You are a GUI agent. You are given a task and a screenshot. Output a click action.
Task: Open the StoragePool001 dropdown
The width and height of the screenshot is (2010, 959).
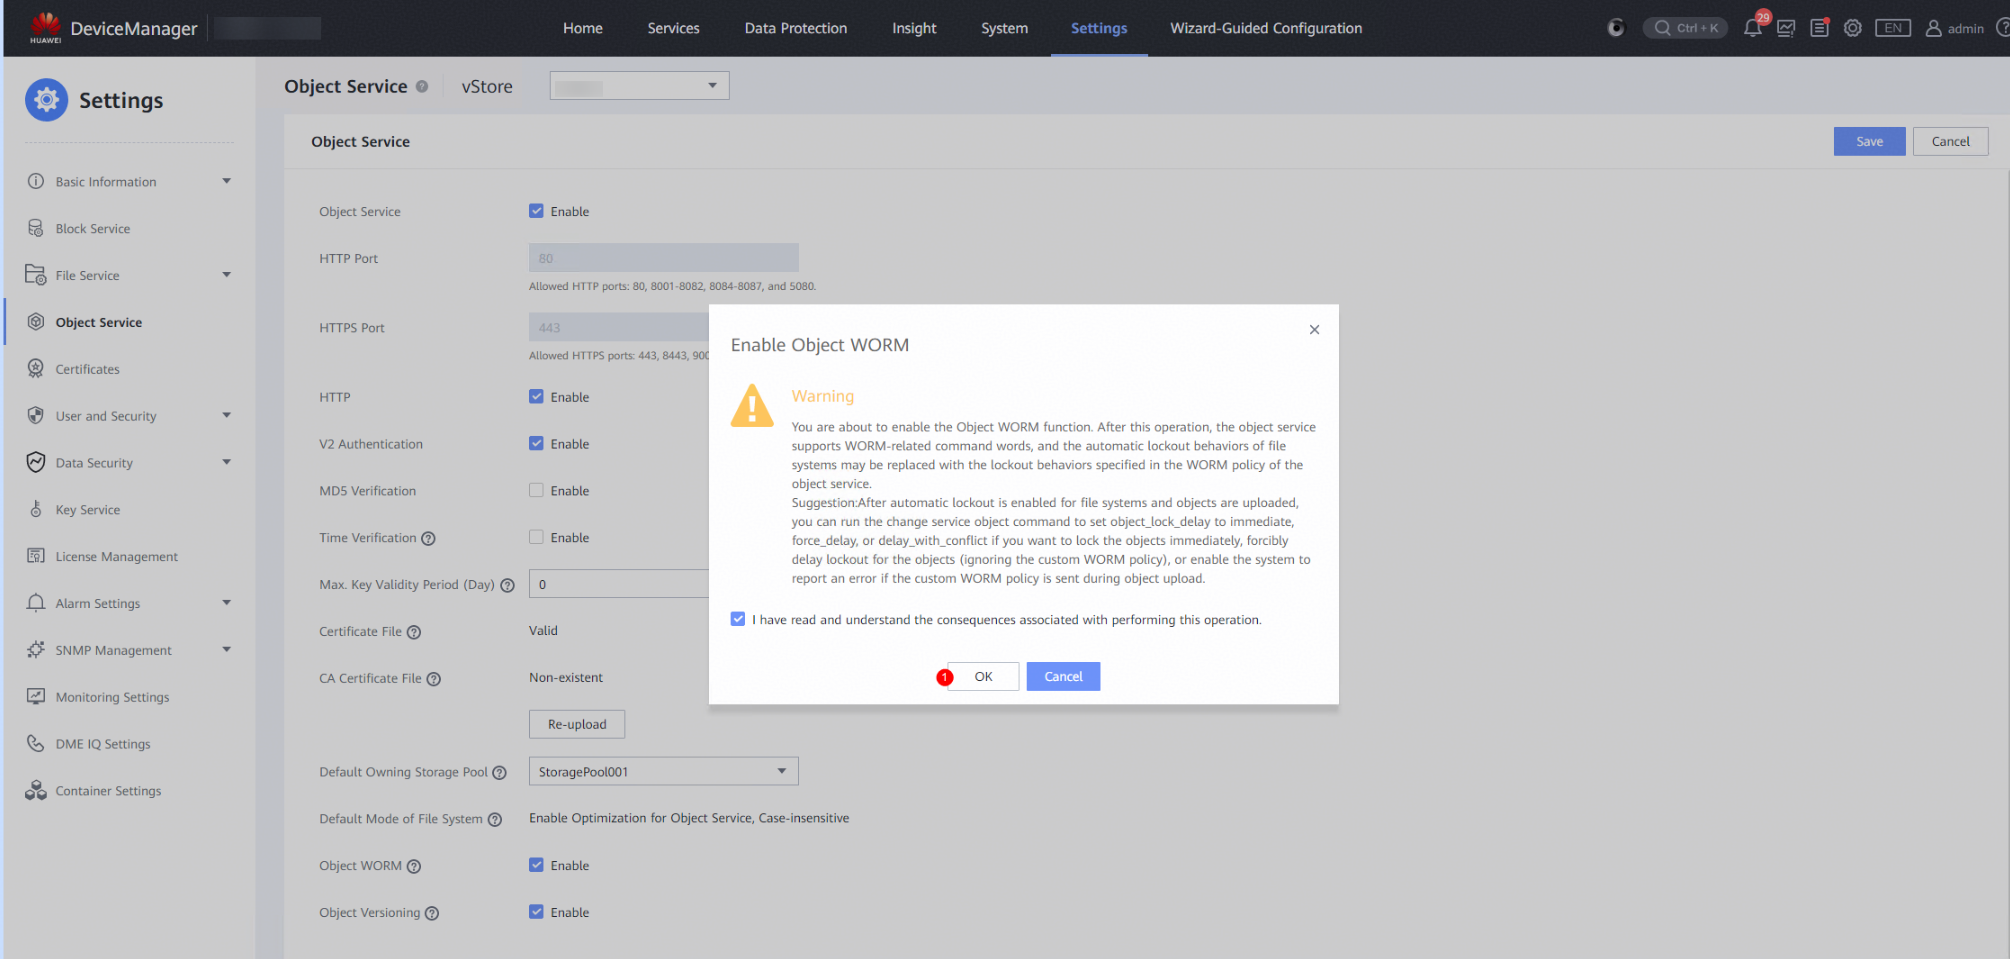663,771
